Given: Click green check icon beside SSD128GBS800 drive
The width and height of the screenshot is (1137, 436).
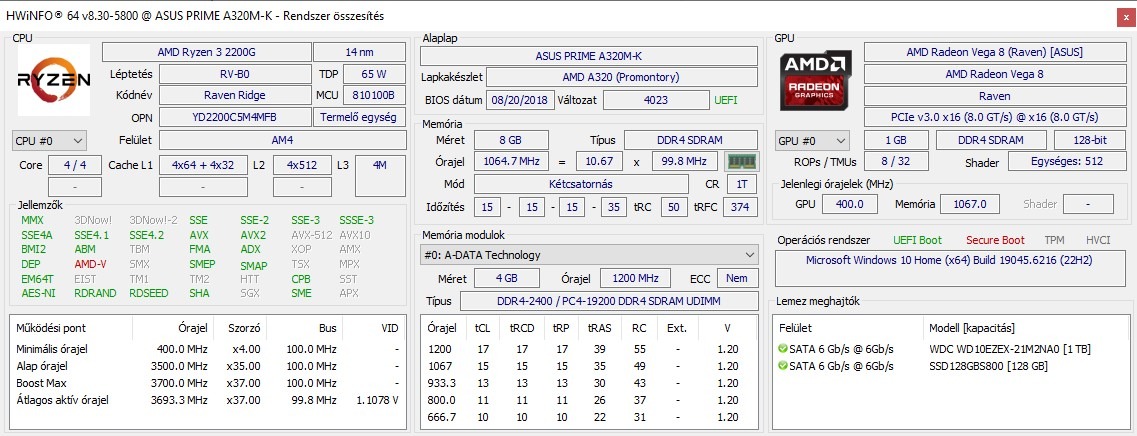Looking at the screenshot, I should 782,366.
